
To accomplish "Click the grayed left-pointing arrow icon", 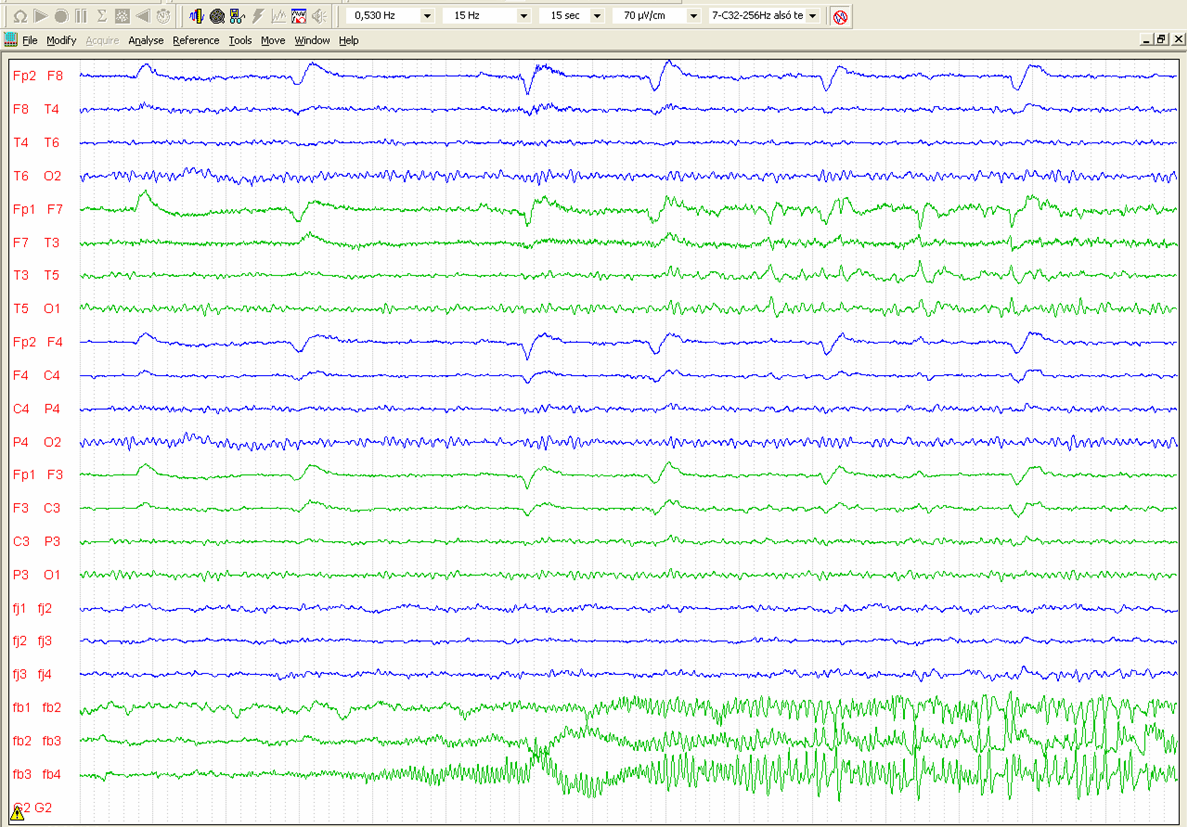I will tap(142, 16).
